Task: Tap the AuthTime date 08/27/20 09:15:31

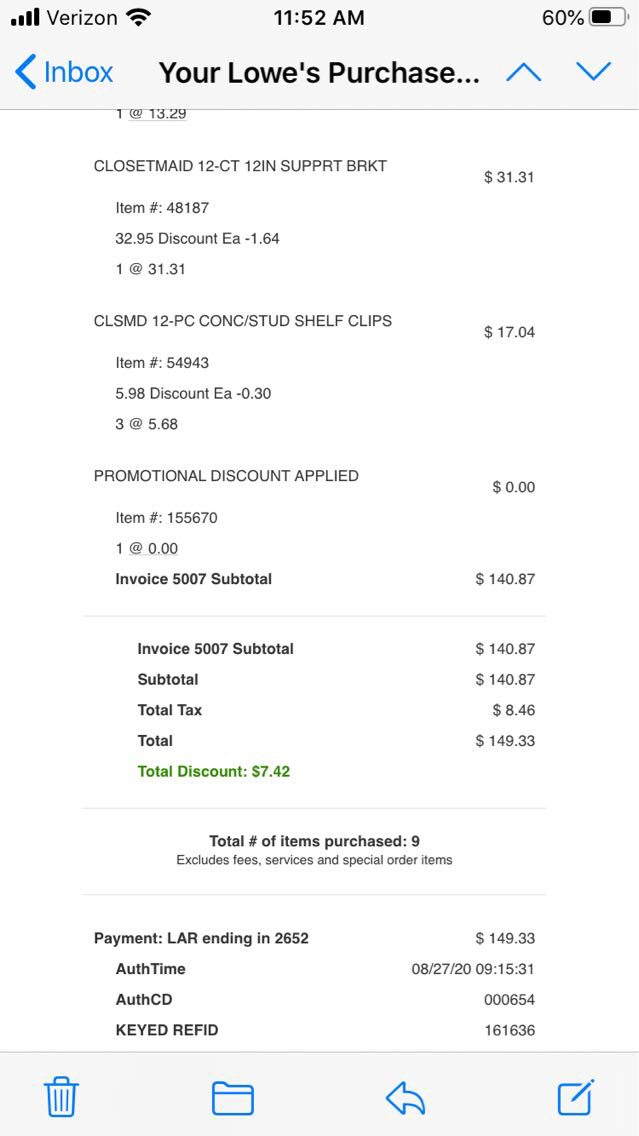Action: click(x=472, y=969)
